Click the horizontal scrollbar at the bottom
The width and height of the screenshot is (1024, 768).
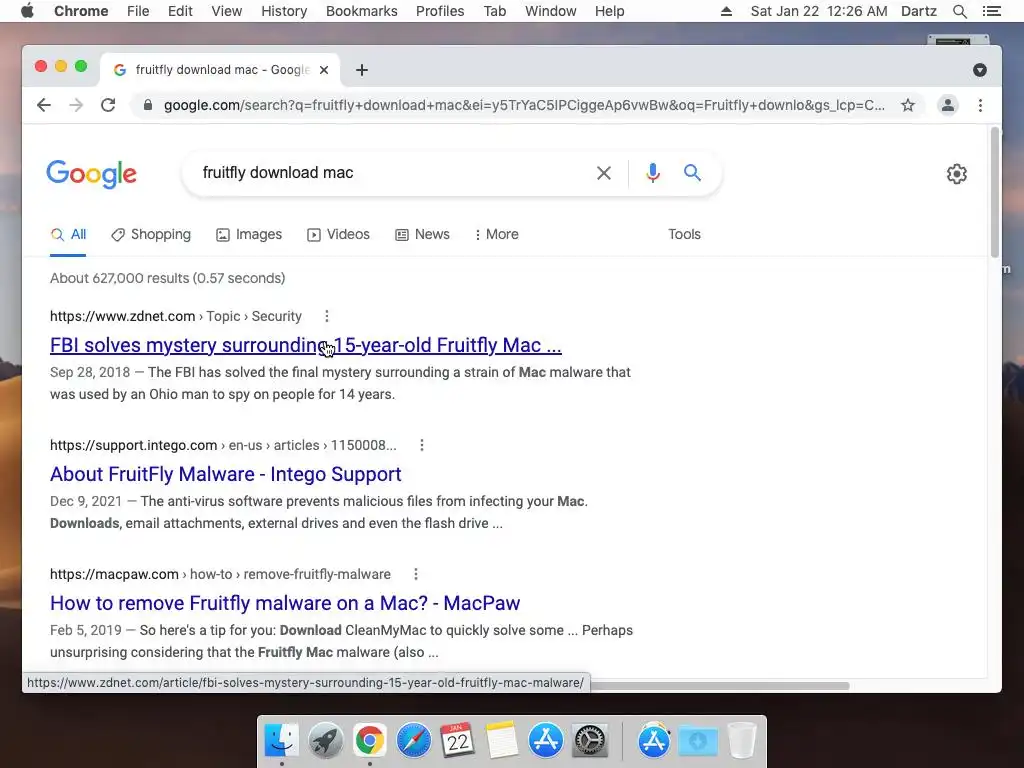tap(720, 686)
